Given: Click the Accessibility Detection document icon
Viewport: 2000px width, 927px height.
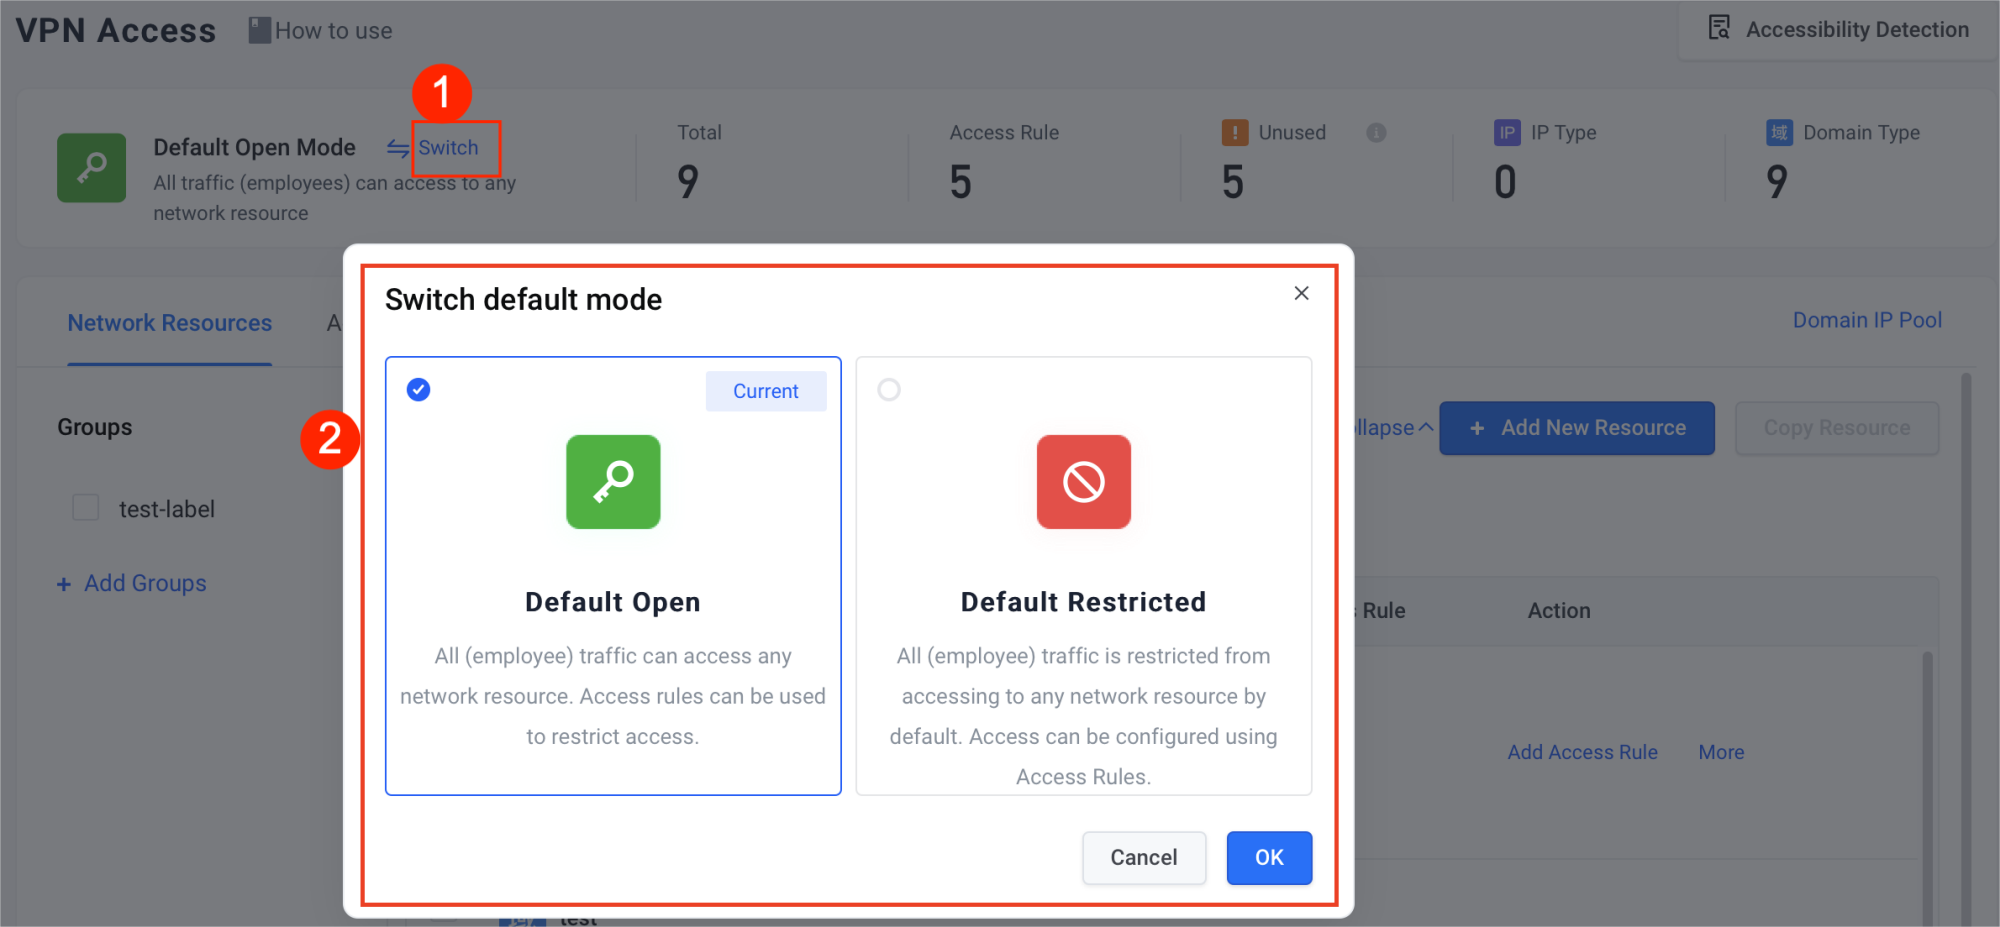Looking at the screenshot, I should tap(1719, 28).
